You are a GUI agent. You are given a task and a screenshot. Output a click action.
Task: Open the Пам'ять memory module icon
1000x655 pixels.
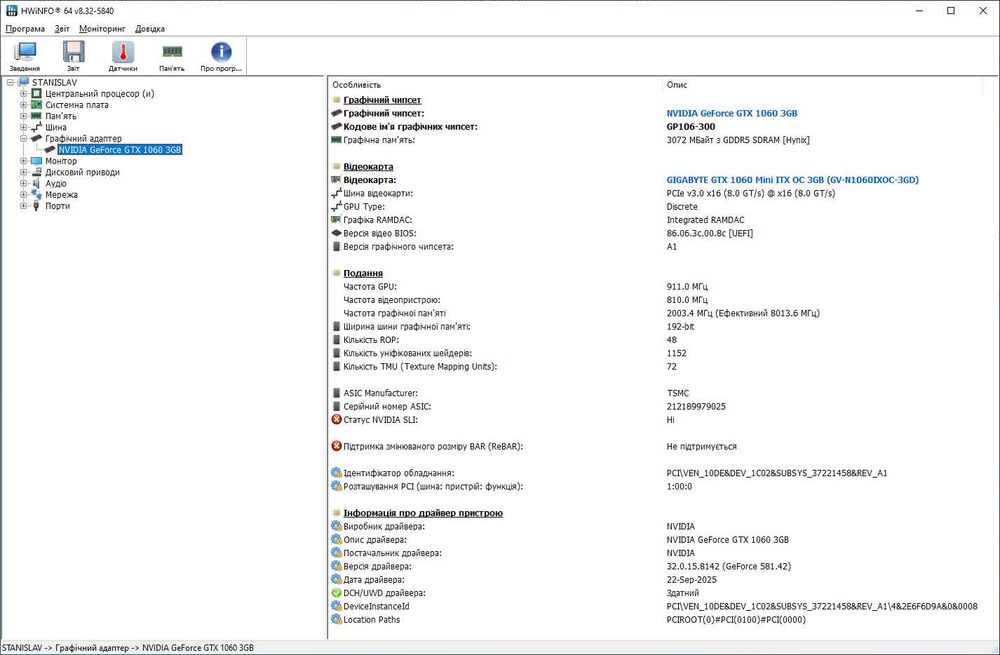point(172,52)
